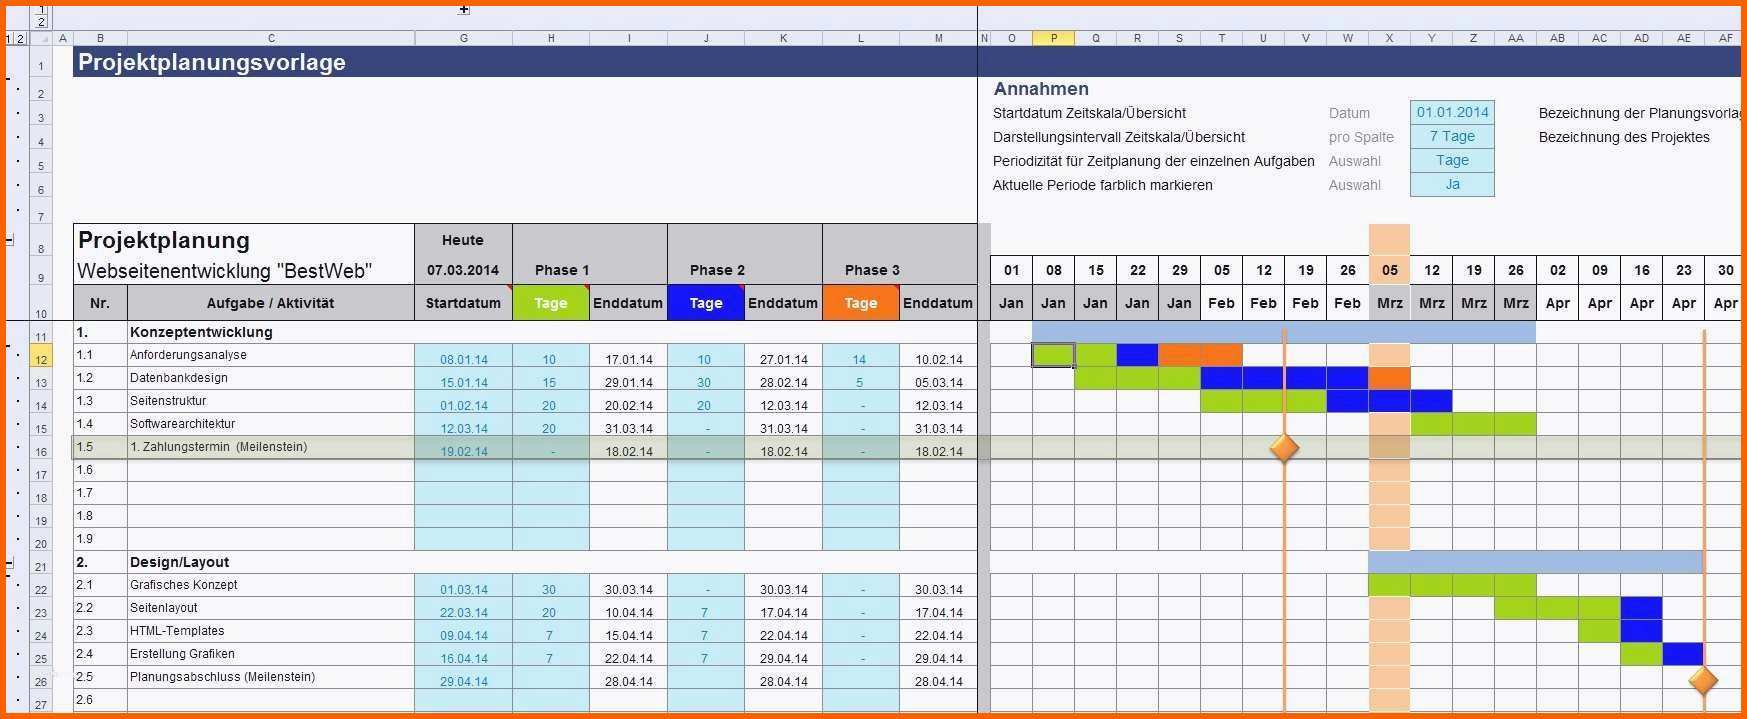Viewport: 1747px width, 719px height.
Task: Show column outline level 1
Action: pyautogui.click(x=40, y=9)
